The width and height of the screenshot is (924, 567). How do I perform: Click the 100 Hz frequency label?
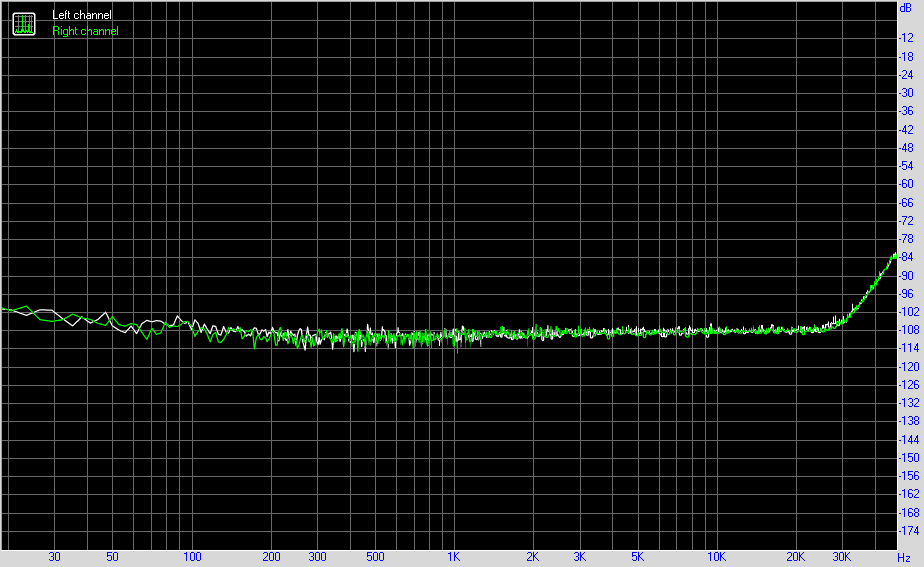(x=192, y=557)
